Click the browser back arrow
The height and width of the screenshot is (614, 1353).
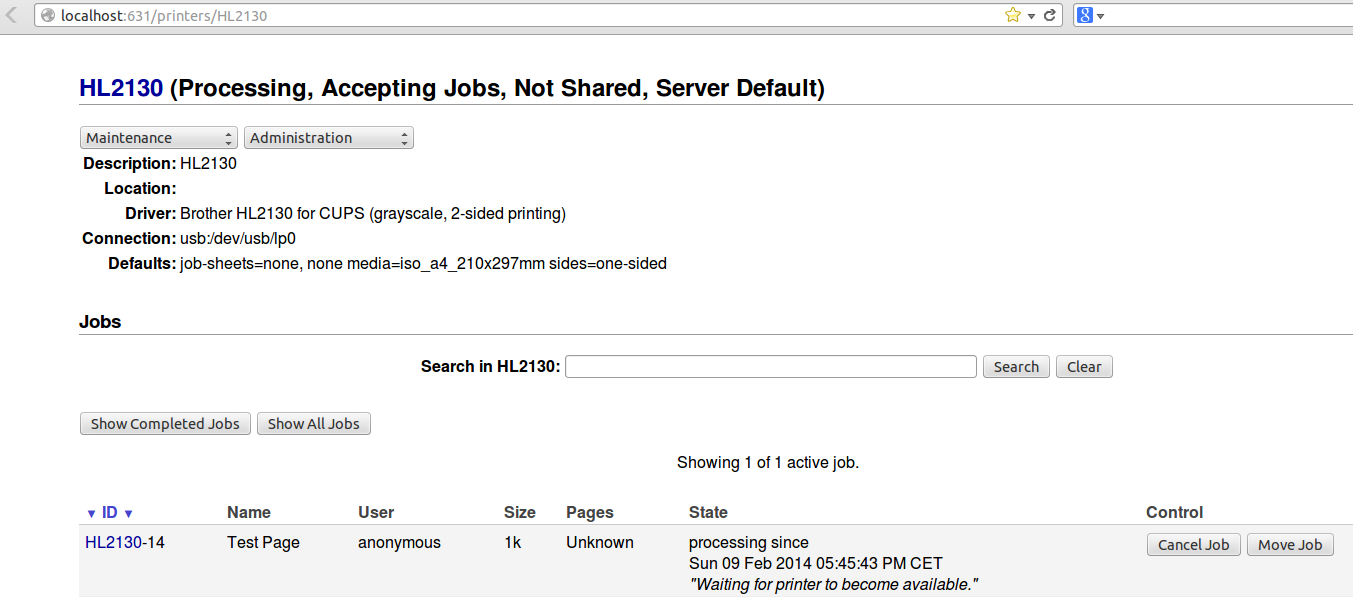coord(13,15)
